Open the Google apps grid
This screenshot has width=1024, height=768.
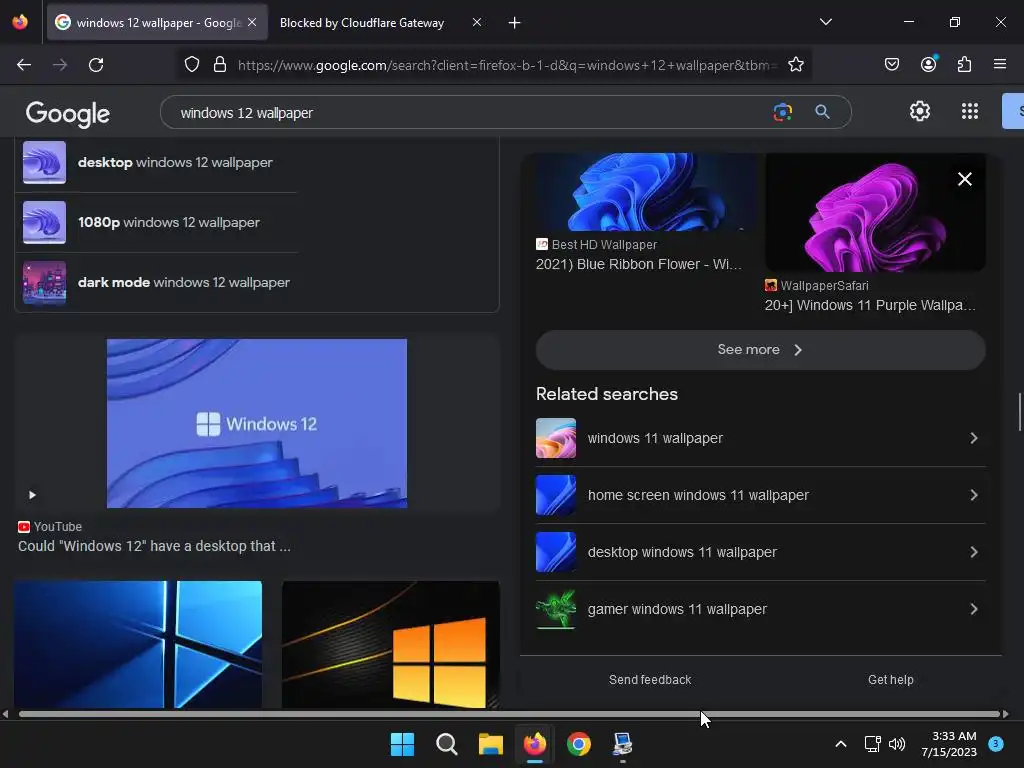970,111
